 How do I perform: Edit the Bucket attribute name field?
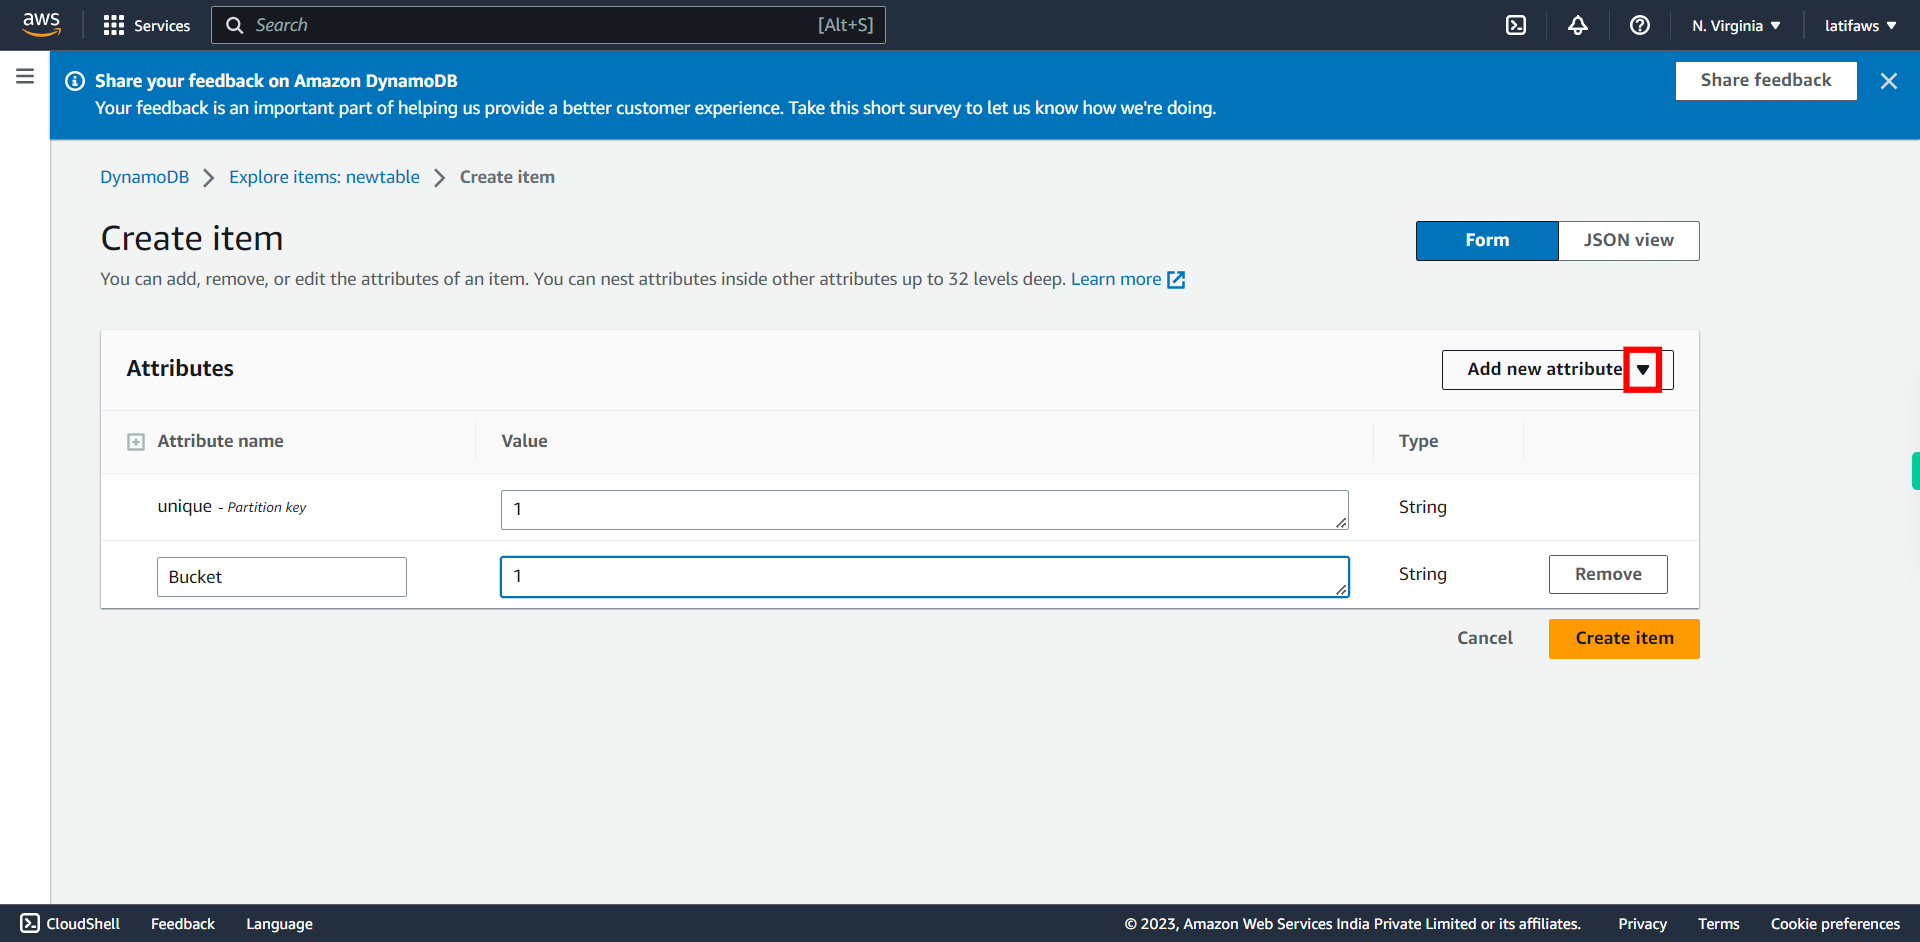(x=282, y=577)
